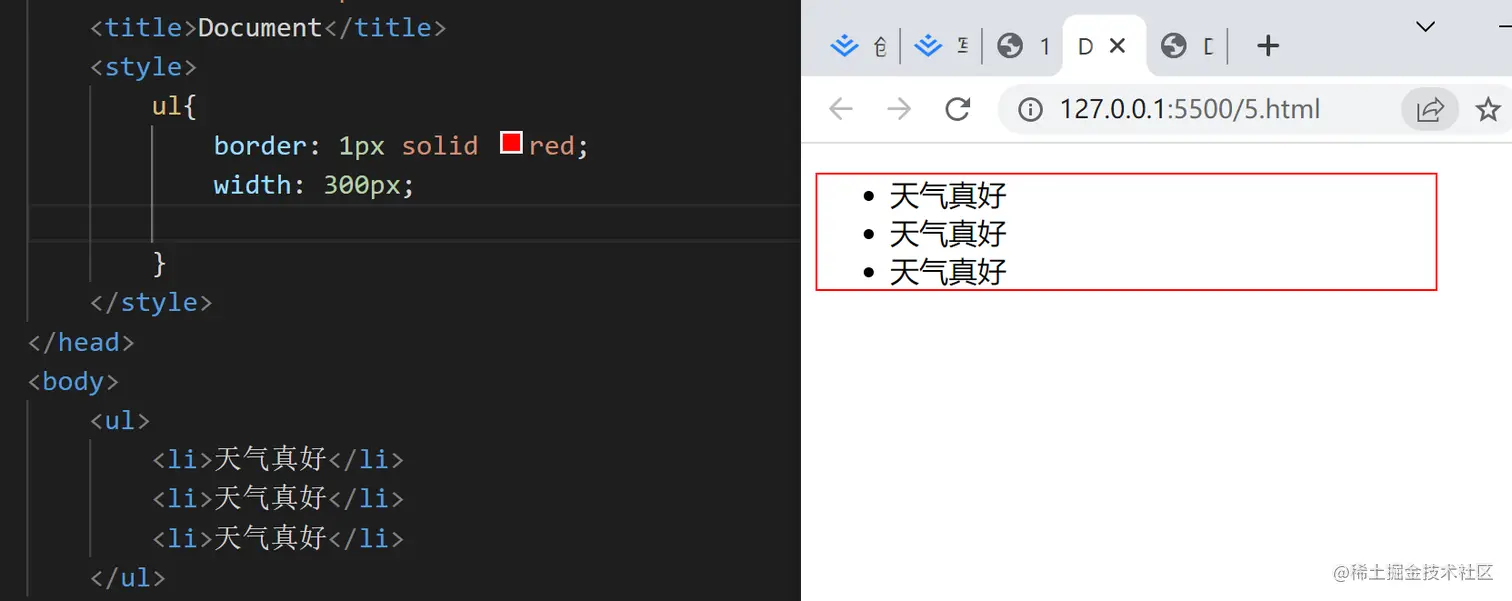Reload the 5.html page
1512x601 pixels.
pyautogui.click(x=958, y=109)
